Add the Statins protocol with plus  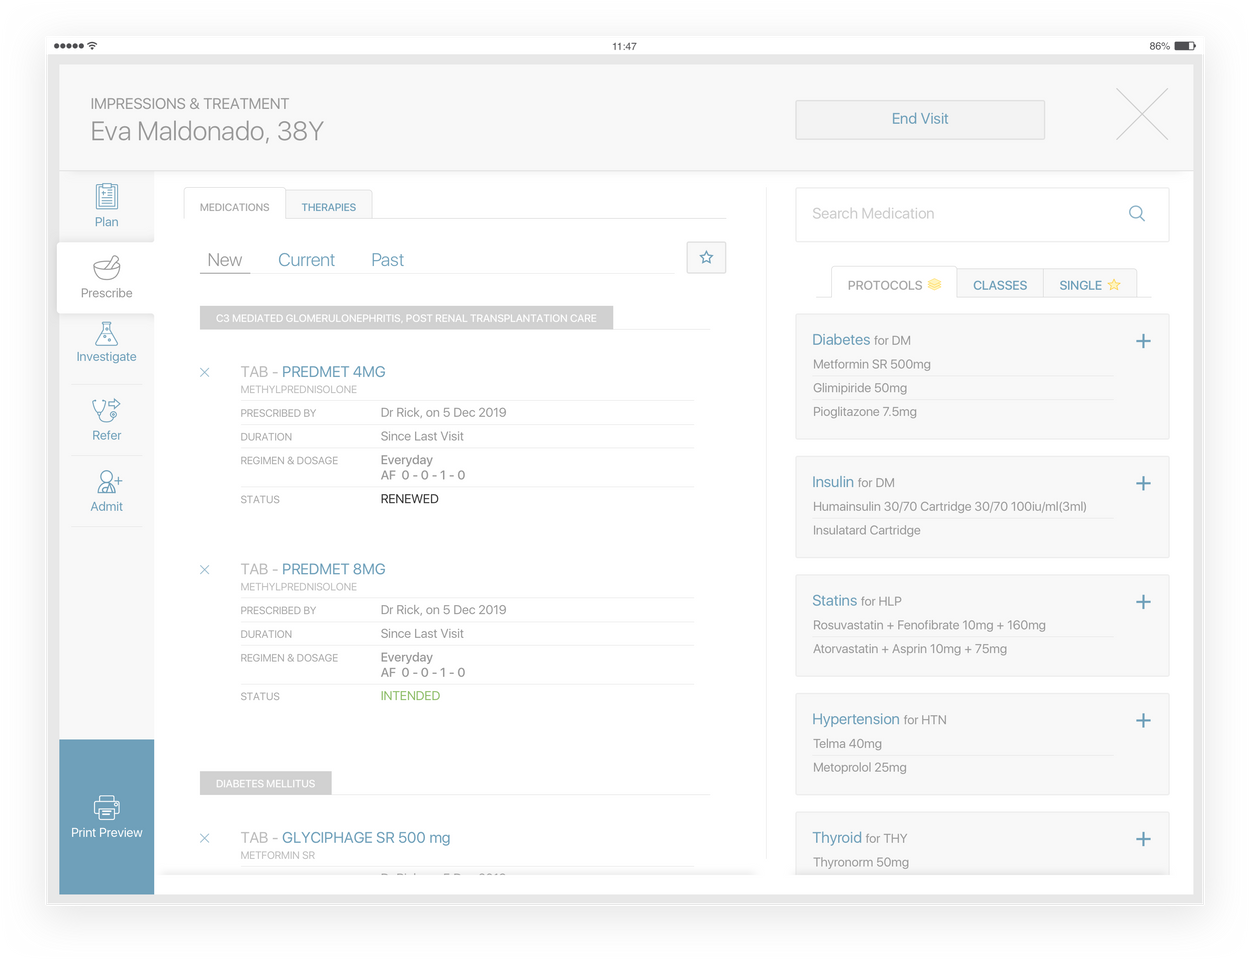coord(1143,602)
